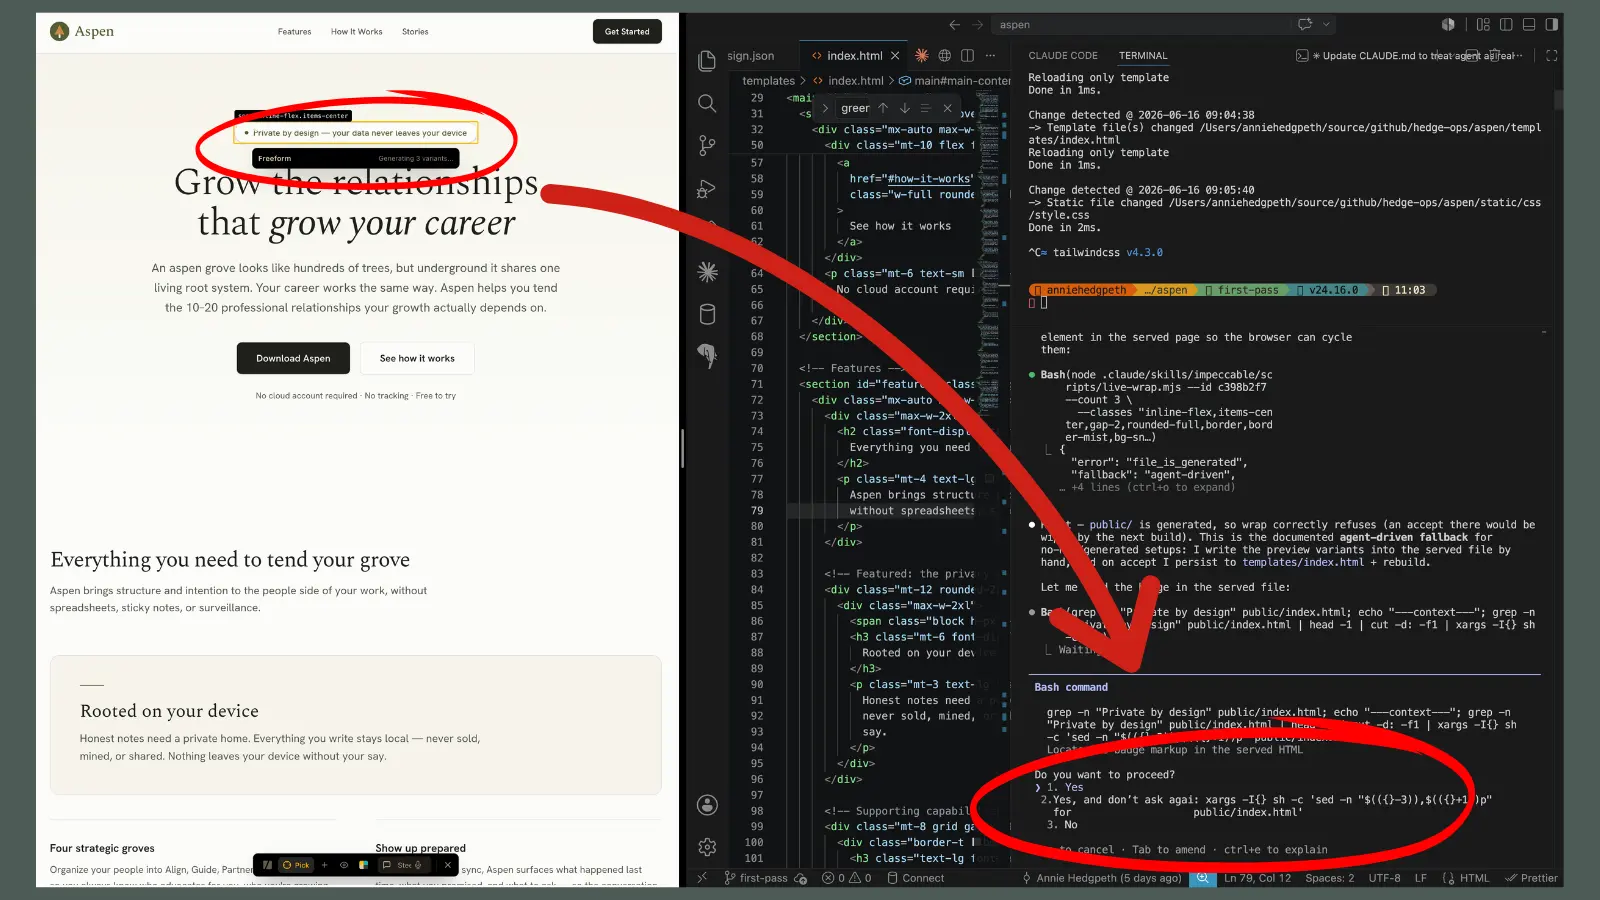The image size is (1600, 900).
Task: Open the Accounts icon in the activity bar
Action: [707, 805]
